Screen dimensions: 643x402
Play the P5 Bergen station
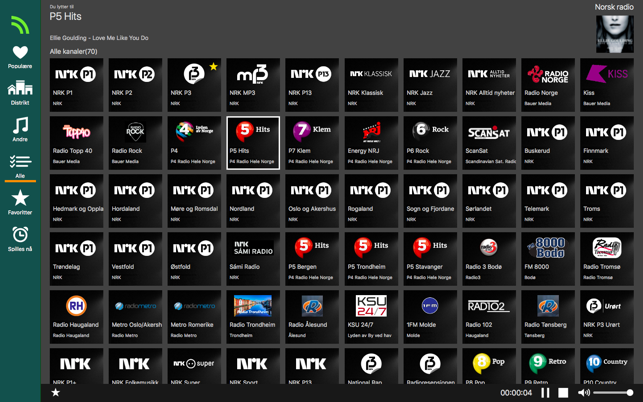(x=312, y=259)
